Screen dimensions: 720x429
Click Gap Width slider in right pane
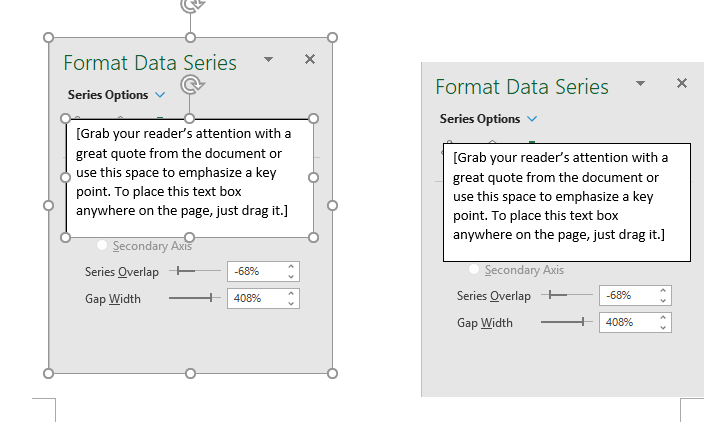[x=567, y=322]
